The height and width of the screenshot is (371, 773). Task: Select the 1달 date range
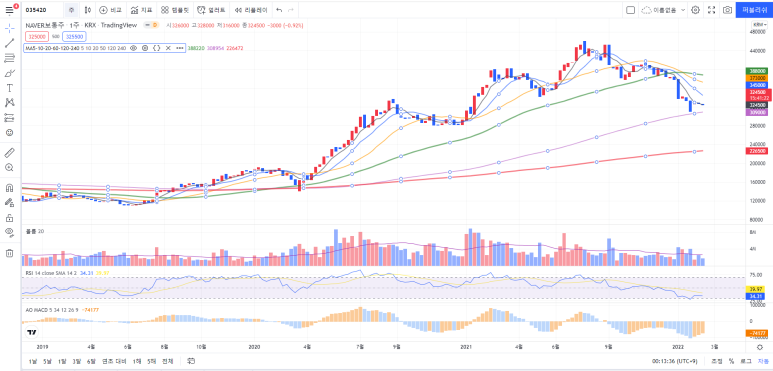(x=62, y=361)
